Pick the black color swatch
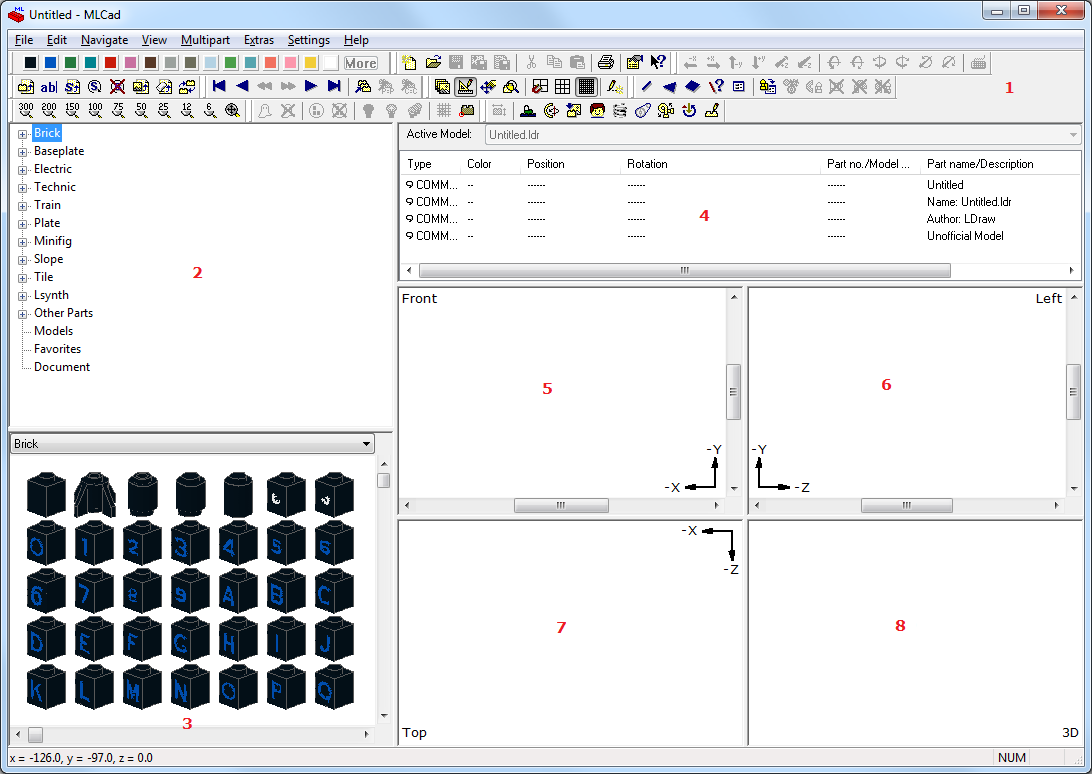 click(x=30, y=63)
